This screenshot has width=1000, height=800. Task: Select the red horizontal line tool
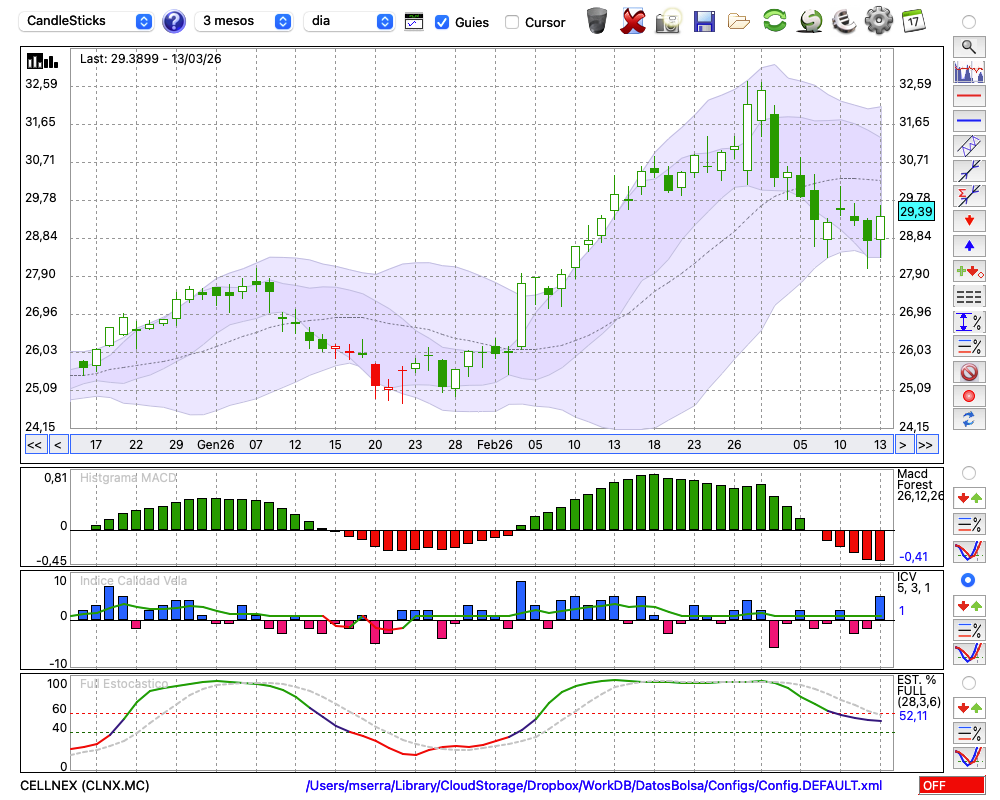pos(968,97)
